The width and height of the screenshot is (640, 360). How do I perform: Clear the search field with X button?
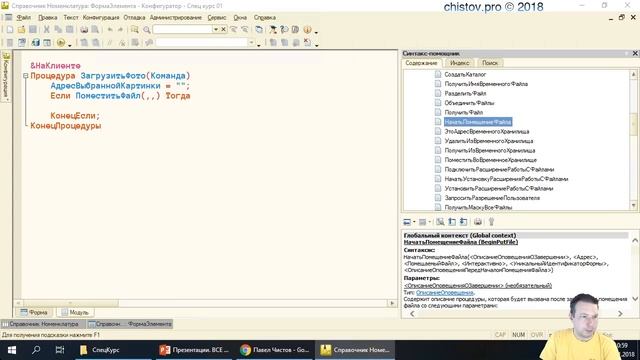tap(223, 29)
